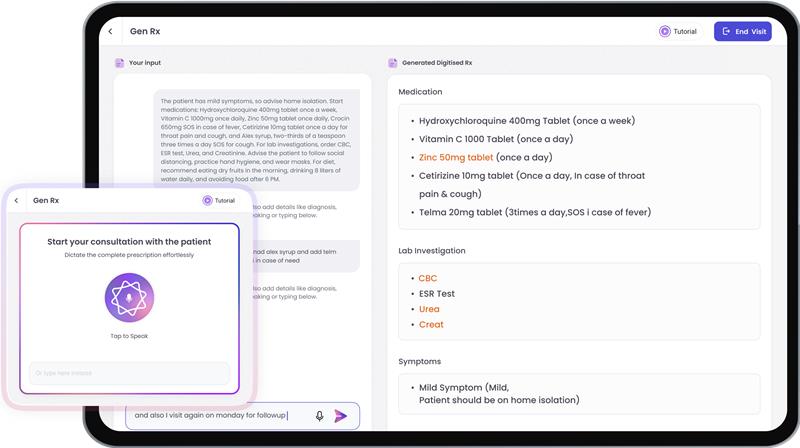The height and width of the screenshot is (448, 800).
Task: Click the document icon next to Your Input
Action: (x=120, y=63)
